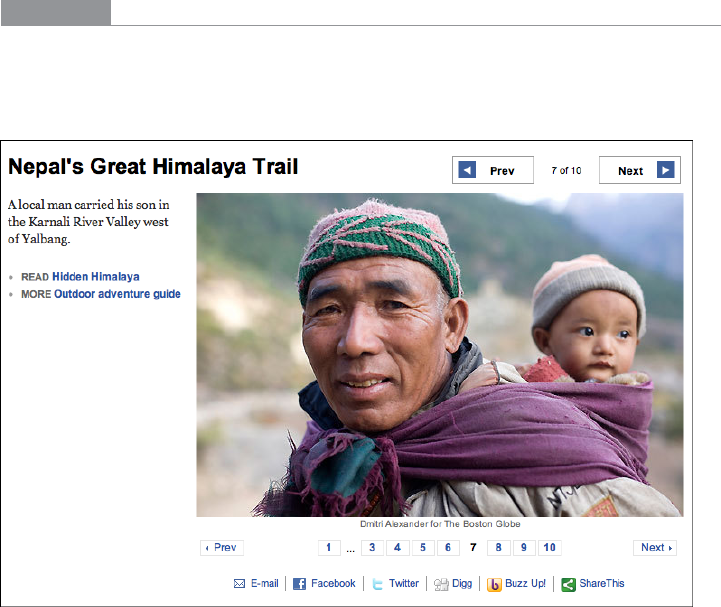721x607 pixels.
Task: Click the Buzz Up! icon
Action: pos(494,584)
